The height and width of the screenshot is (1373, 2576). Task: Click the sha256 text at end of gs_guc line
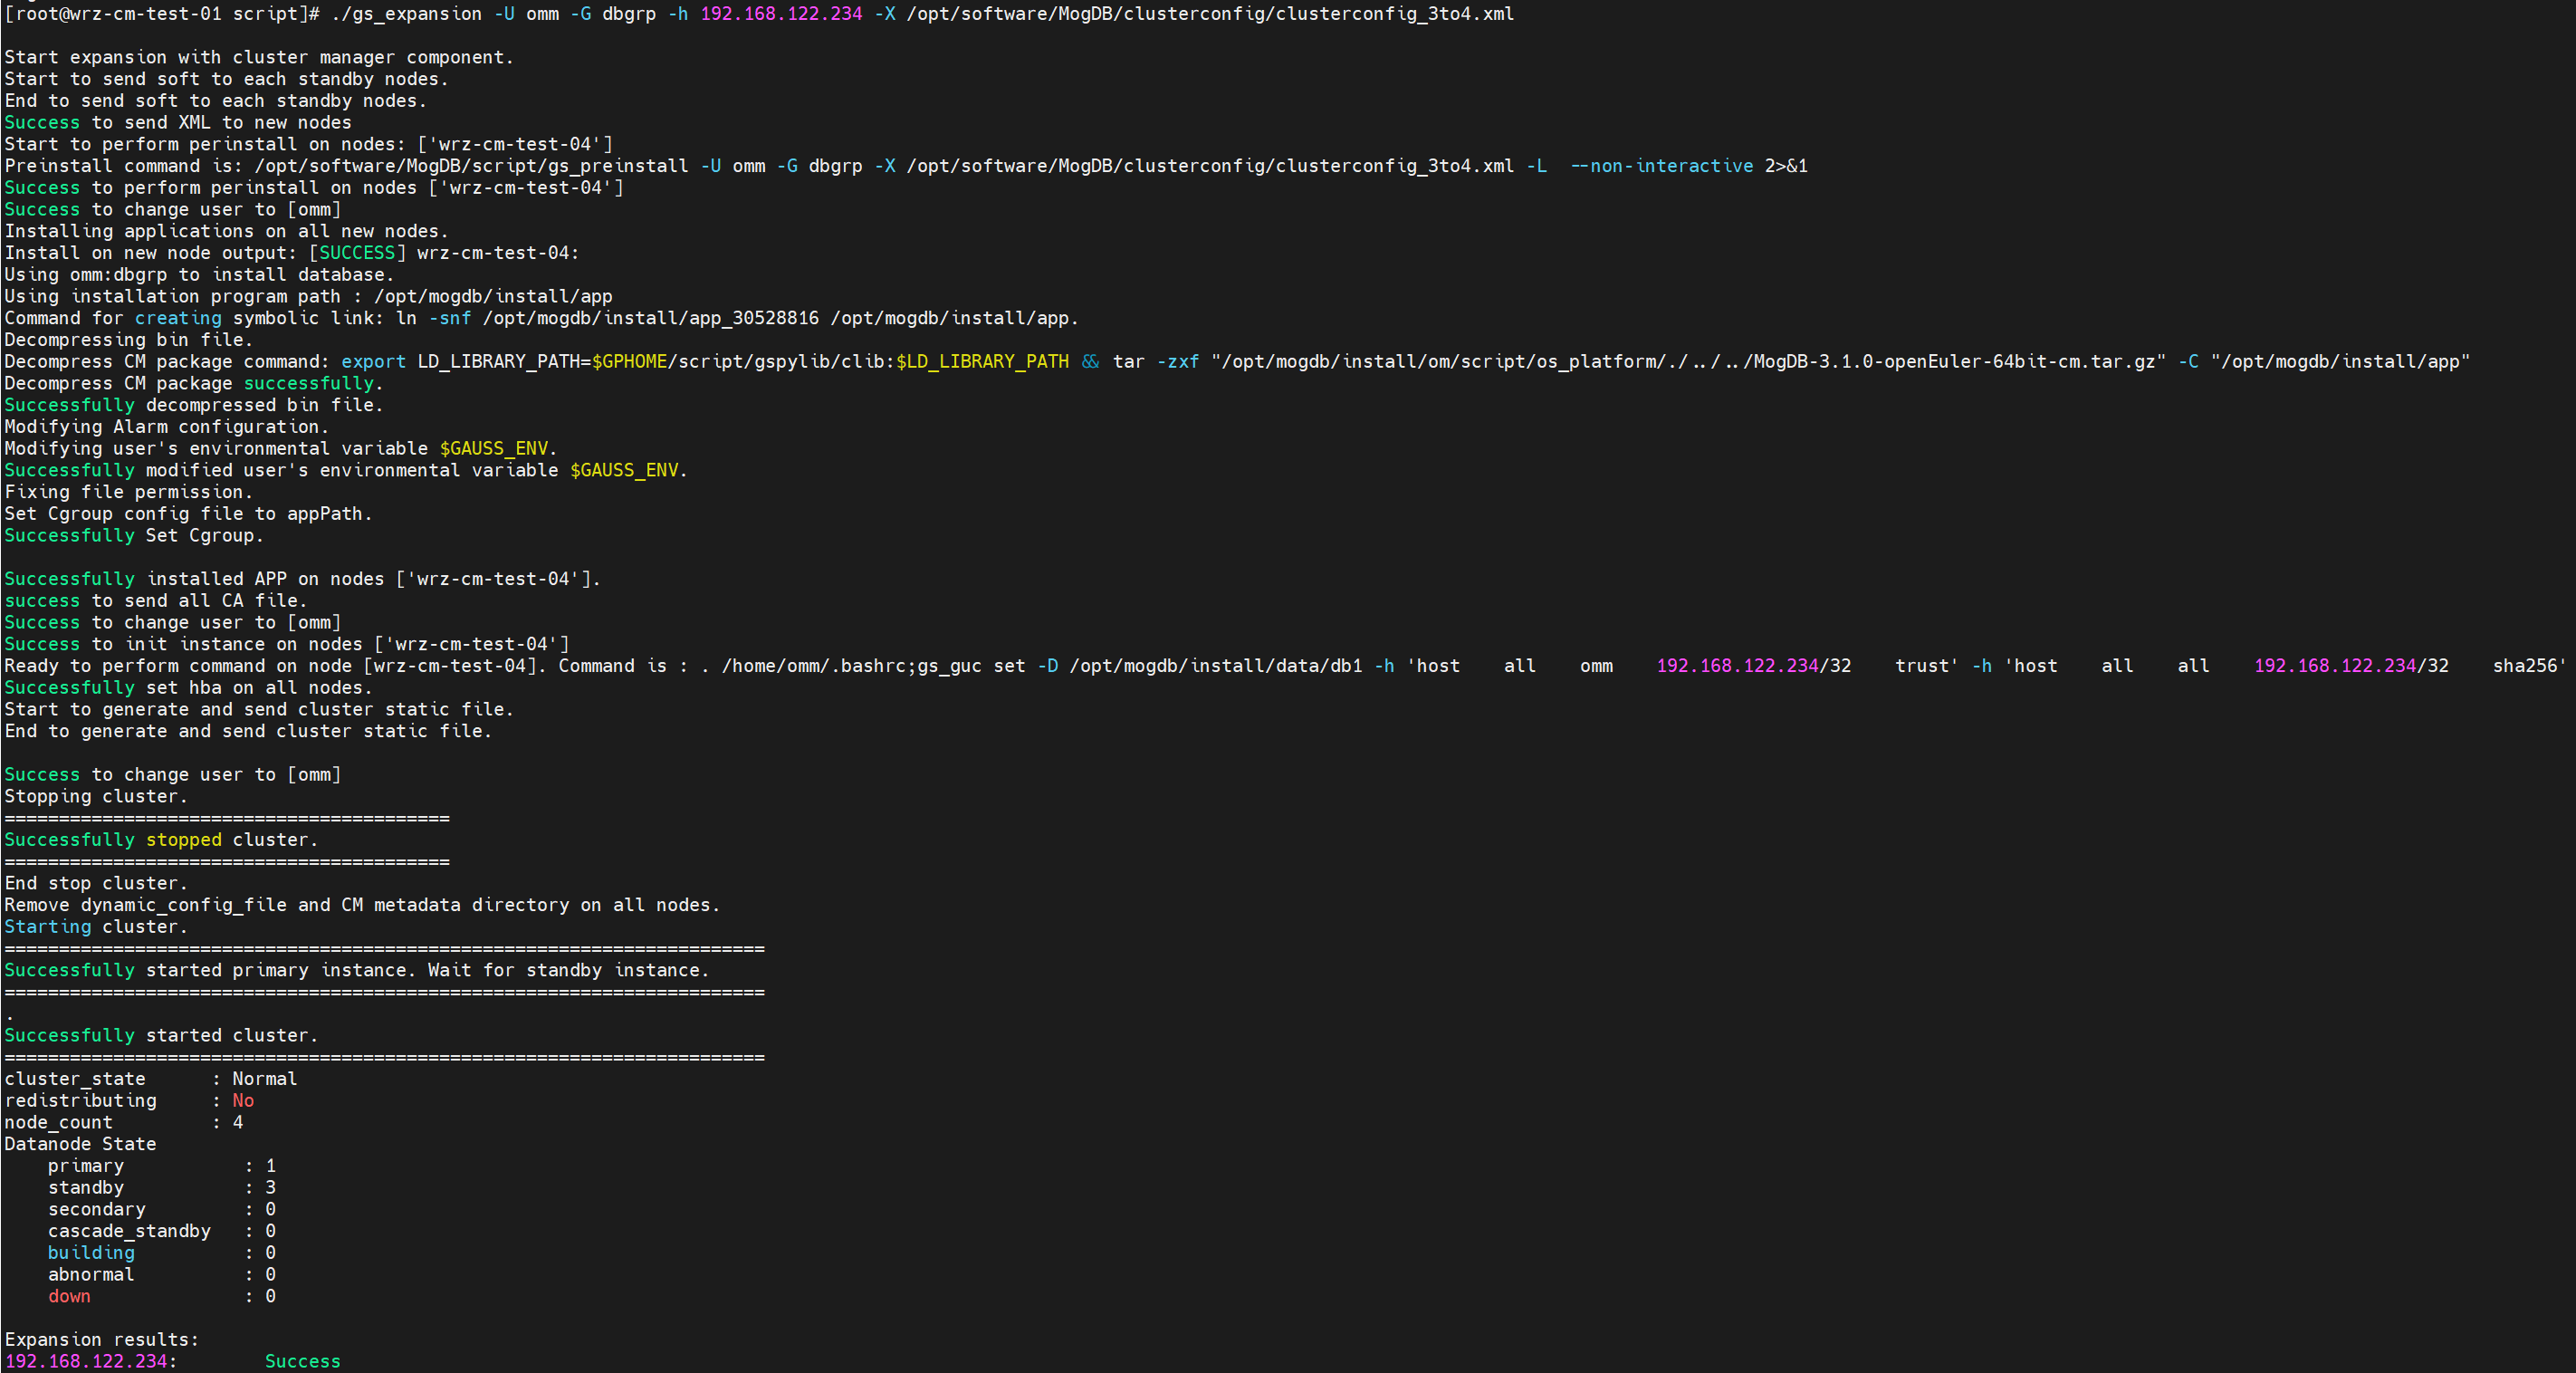point(2525,666)
